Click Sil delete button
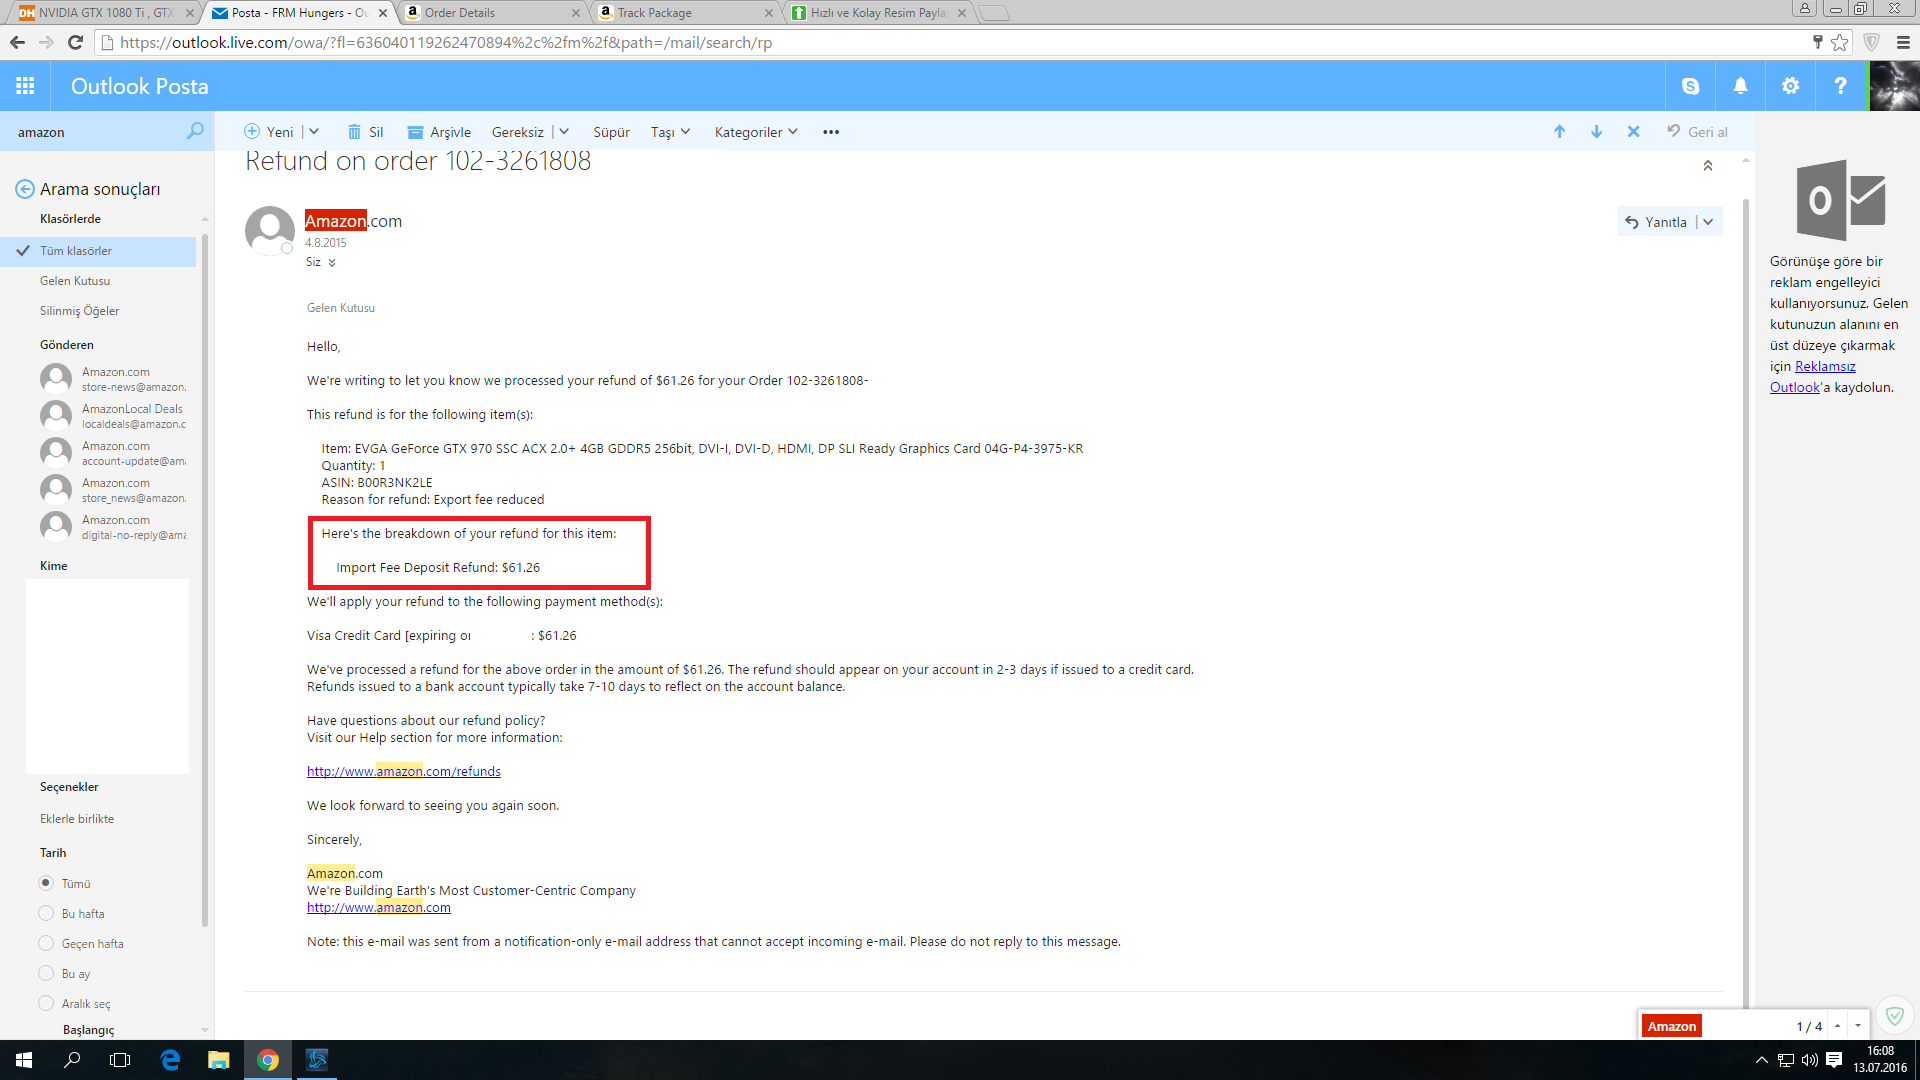Screen dimensions: 1920x1080 pos(365,132)
